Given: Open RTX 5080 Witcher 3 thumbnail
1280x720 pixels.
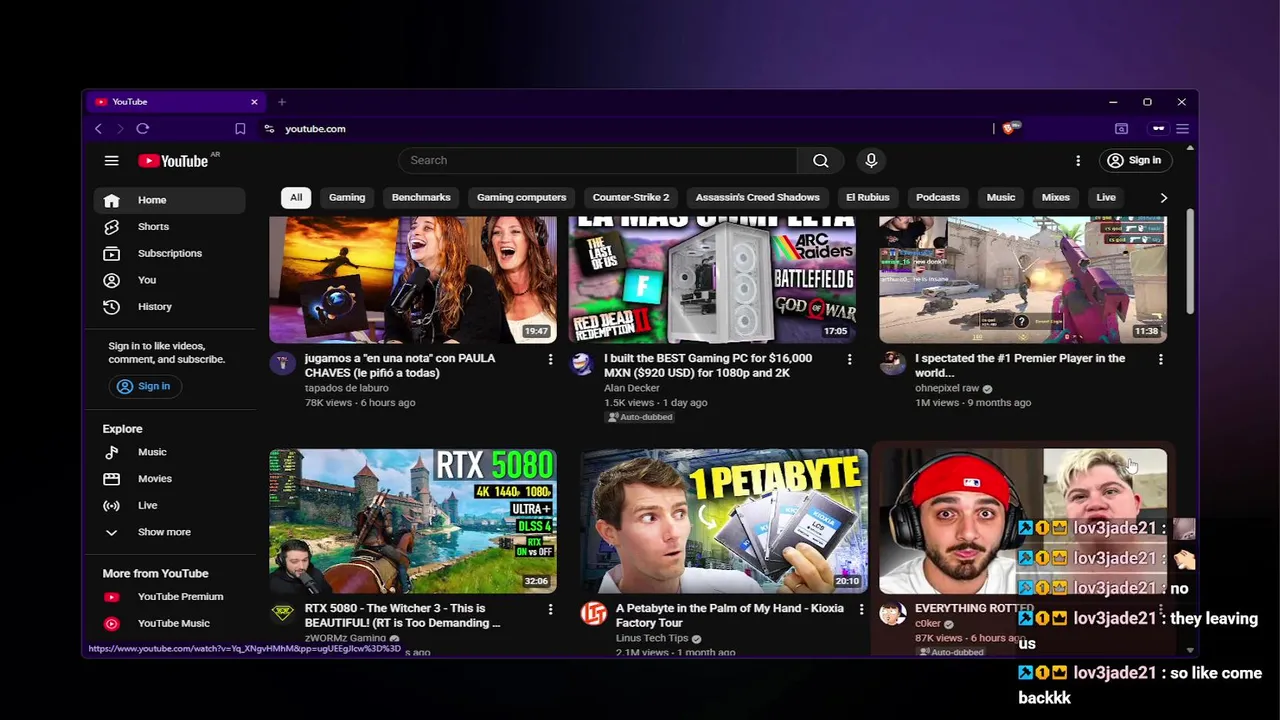Looking at the screenshot, I should pos(413,520).
